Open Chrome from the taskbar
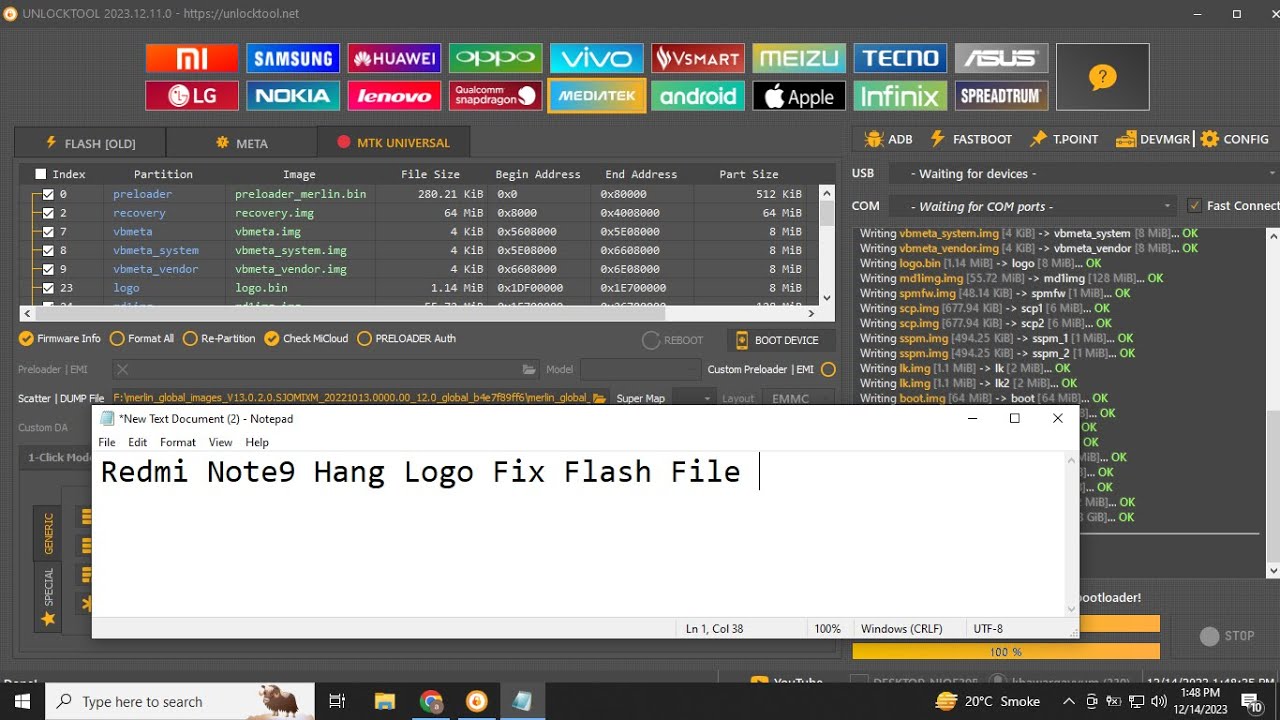 coord(432,701)
